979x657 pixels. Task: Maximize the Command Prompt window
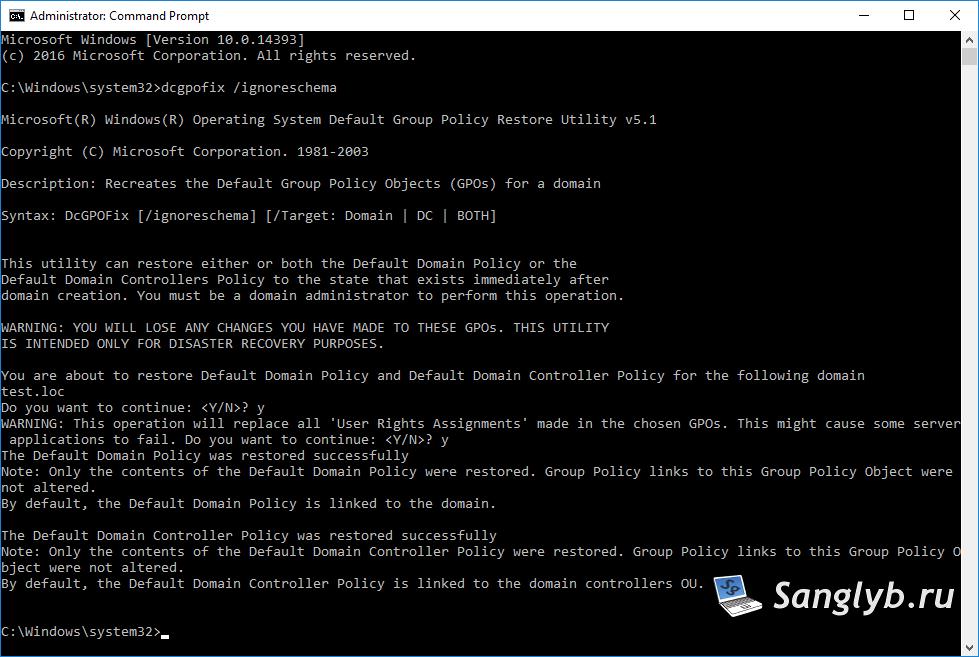click(909, 16)
